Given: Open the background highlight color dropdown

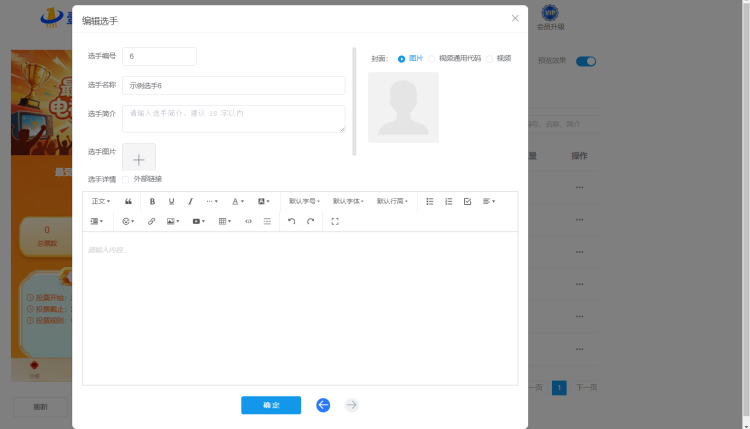Looking at the screenshot, I should tap(264, 201).
